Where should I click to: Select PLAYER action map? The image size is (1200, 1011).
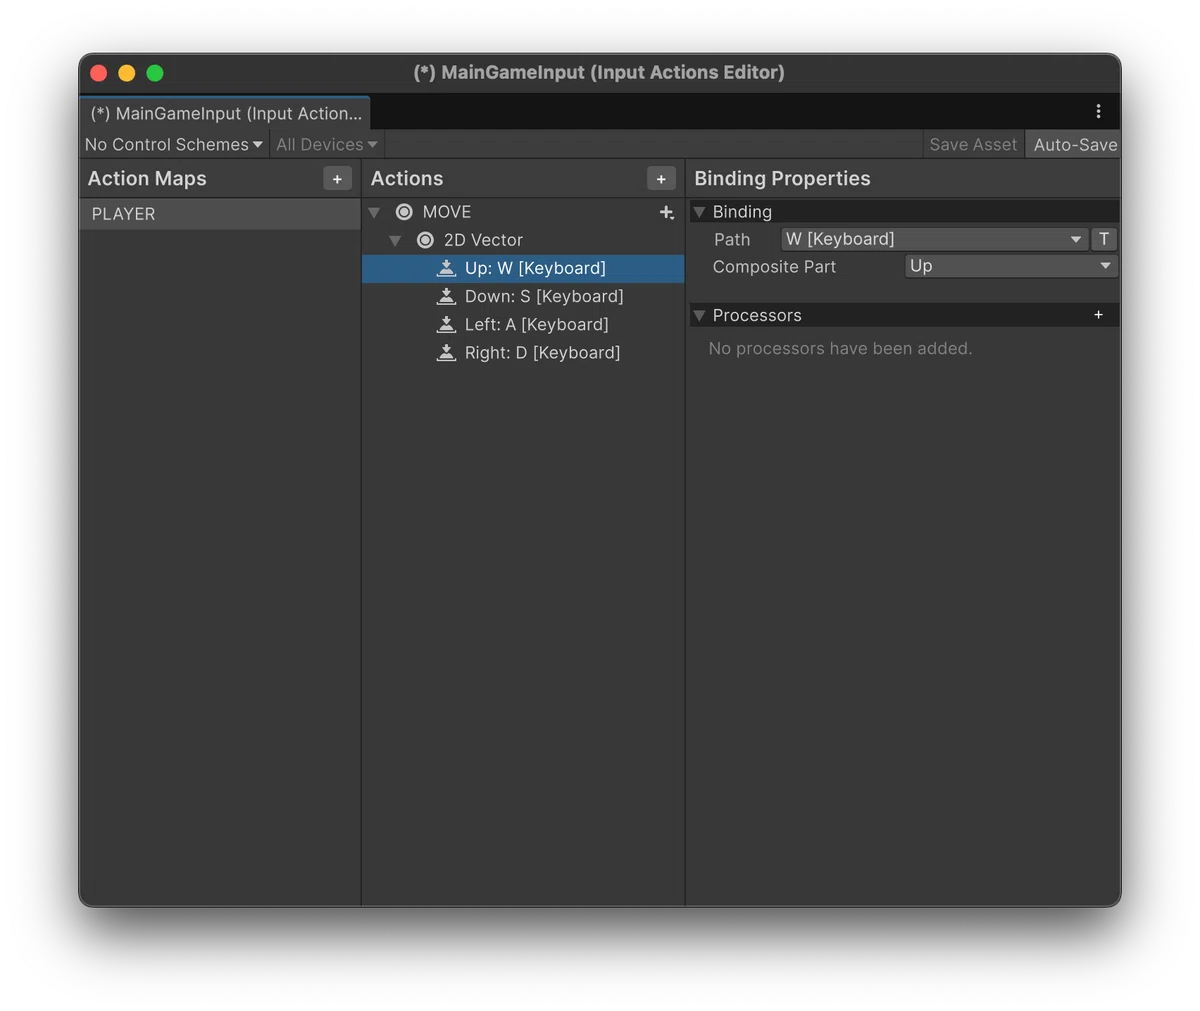(x=220, y=214)
